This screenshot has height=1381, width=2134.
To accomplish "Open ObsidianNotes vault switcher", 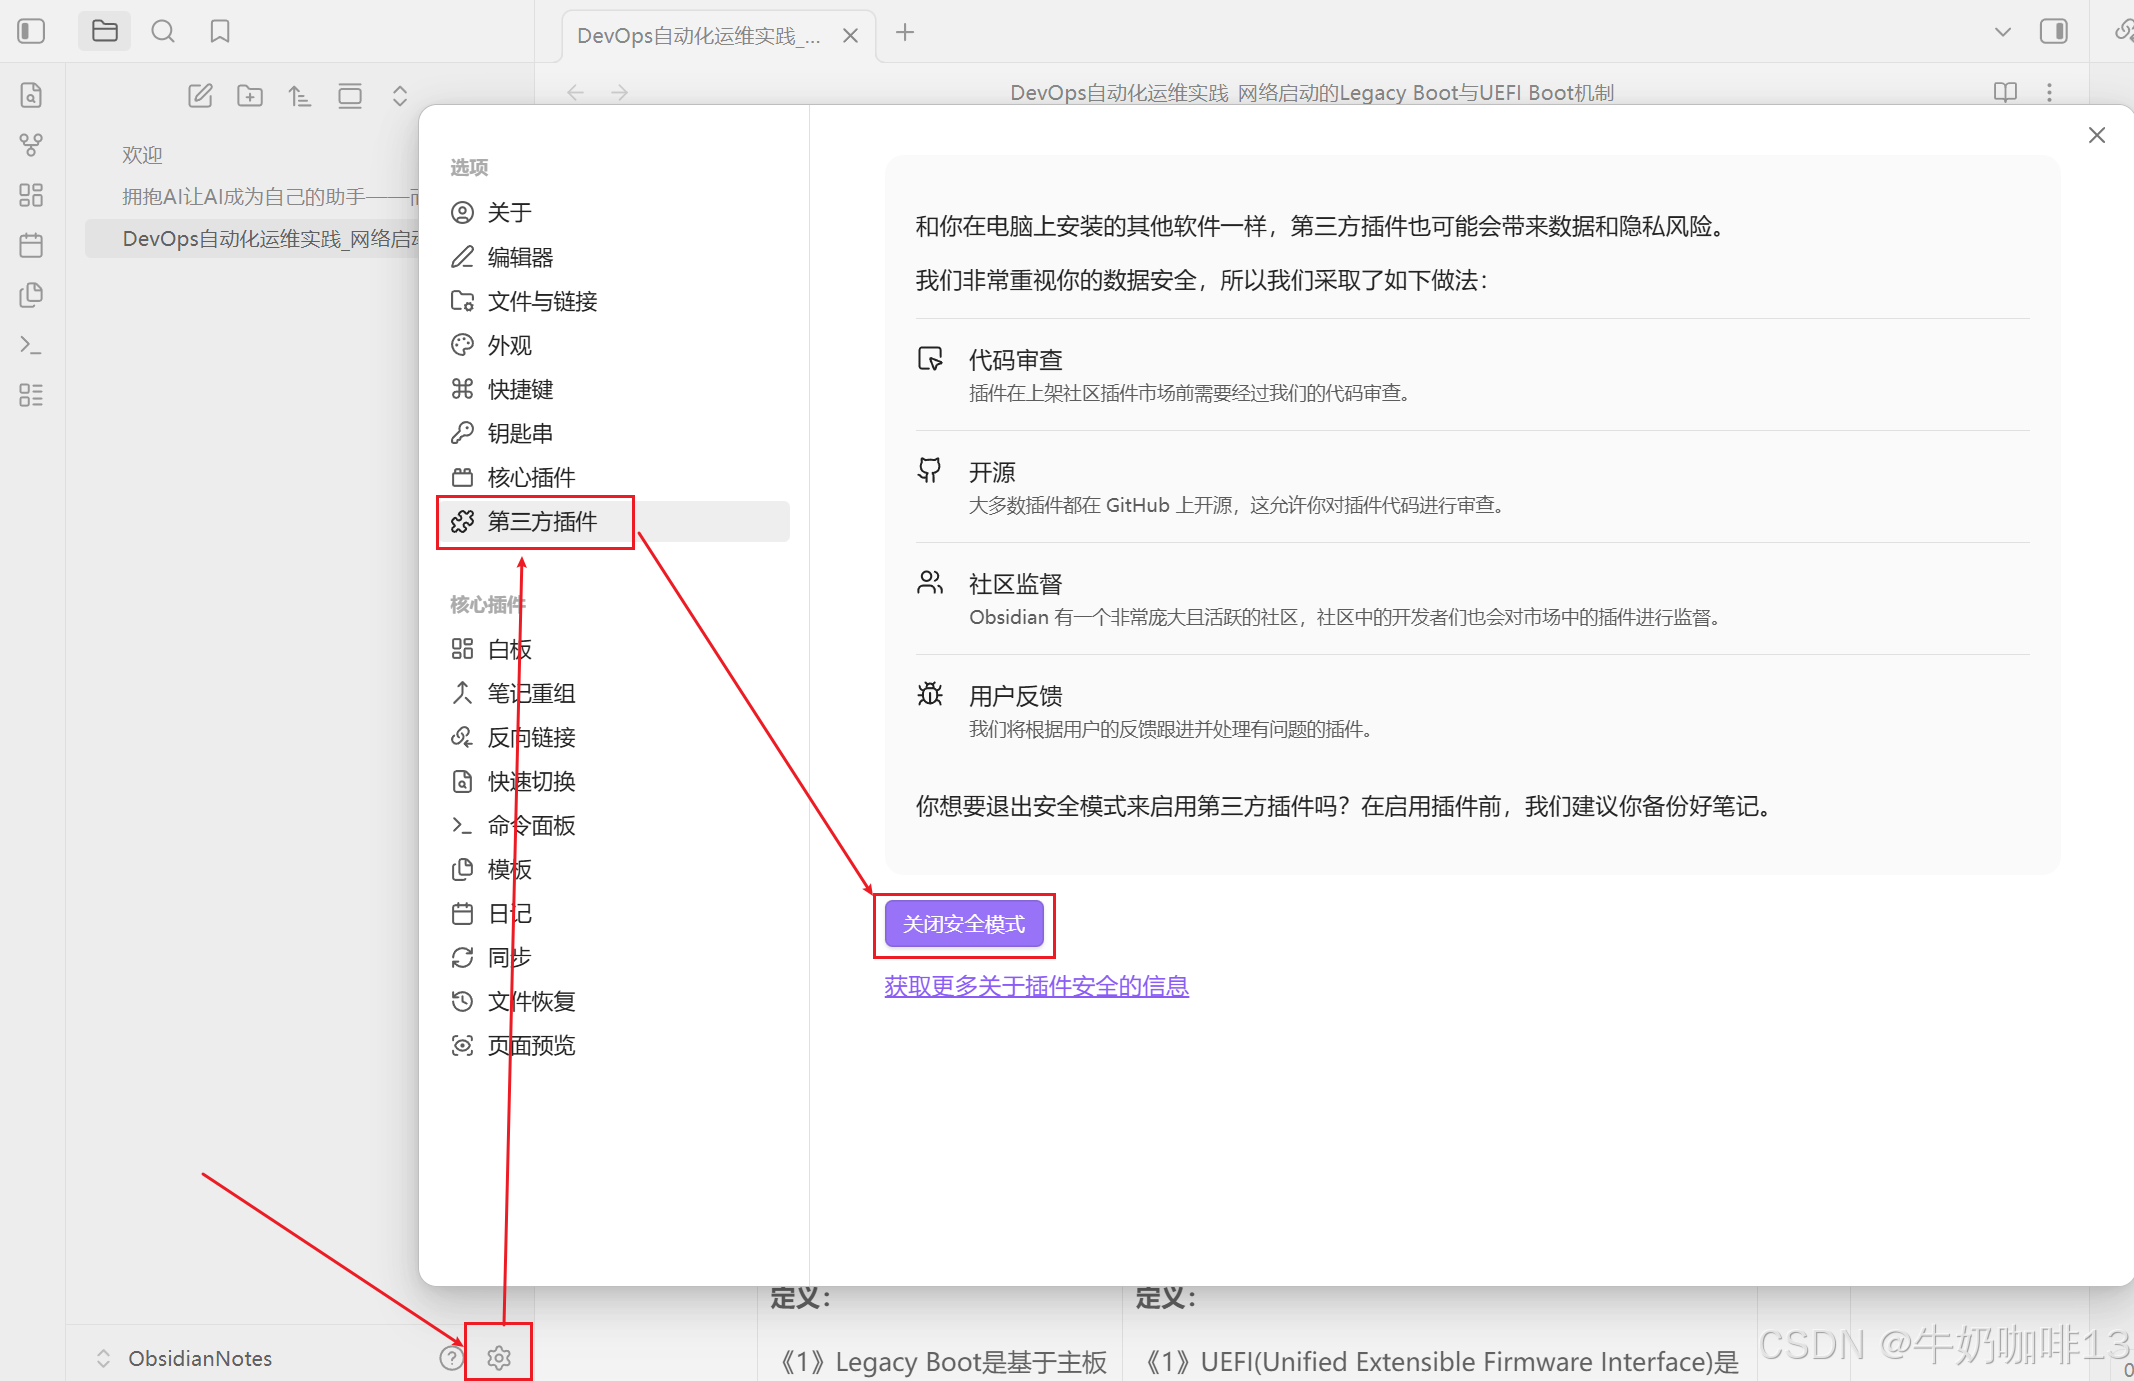I will coord(199,1358).
